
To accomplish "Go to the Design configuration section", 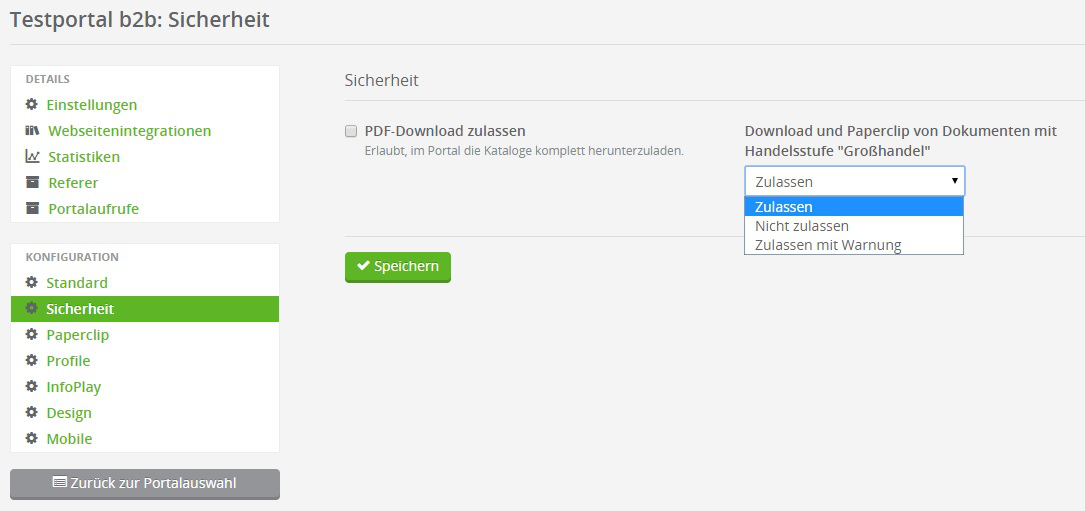I will click(x=69, y=413).
